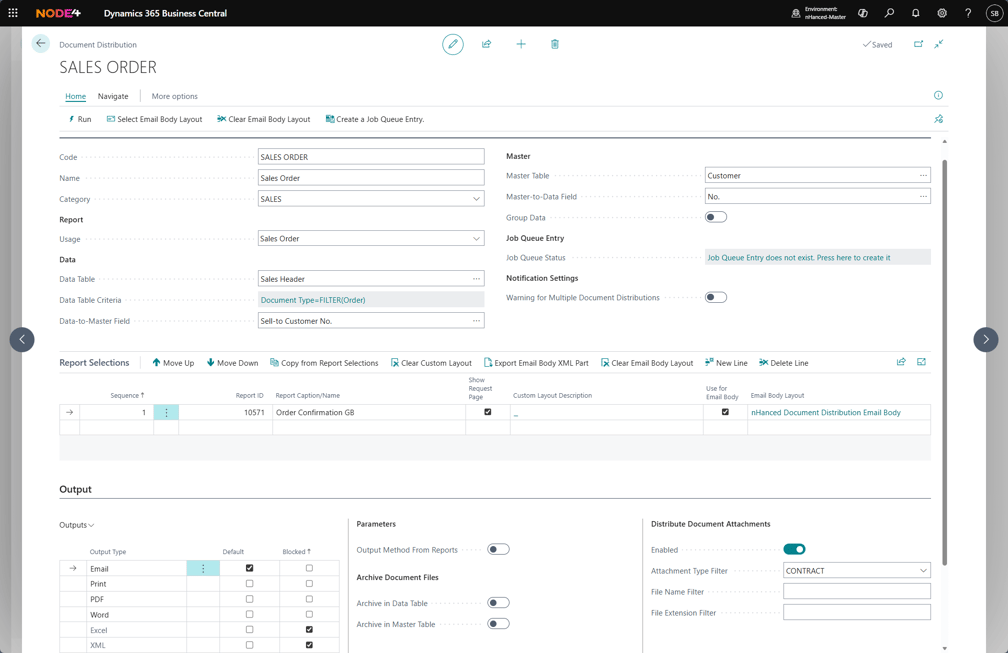Image resolution: width=1008 pixels, height=653 pixels.
Task: Click the File Name Filter field
Action: 857,591
